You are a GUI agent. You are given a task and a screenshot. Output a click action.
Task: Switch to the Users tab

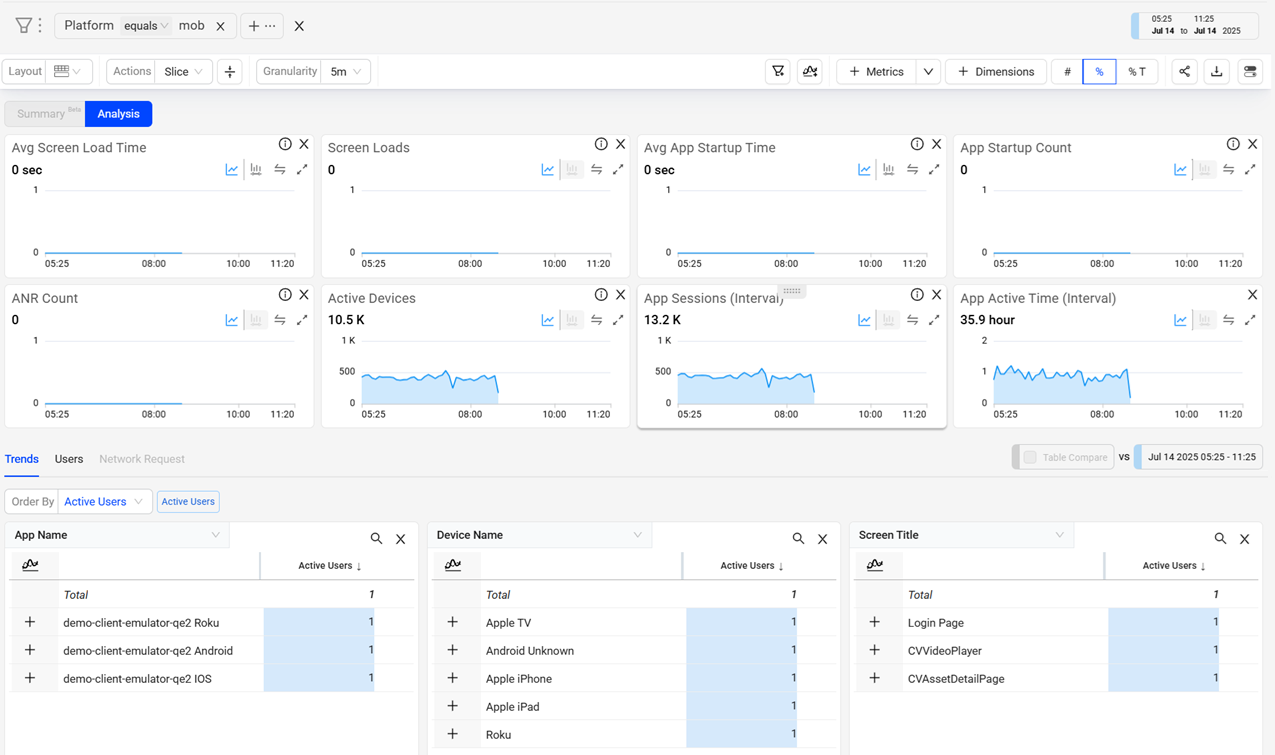(69, 459)
